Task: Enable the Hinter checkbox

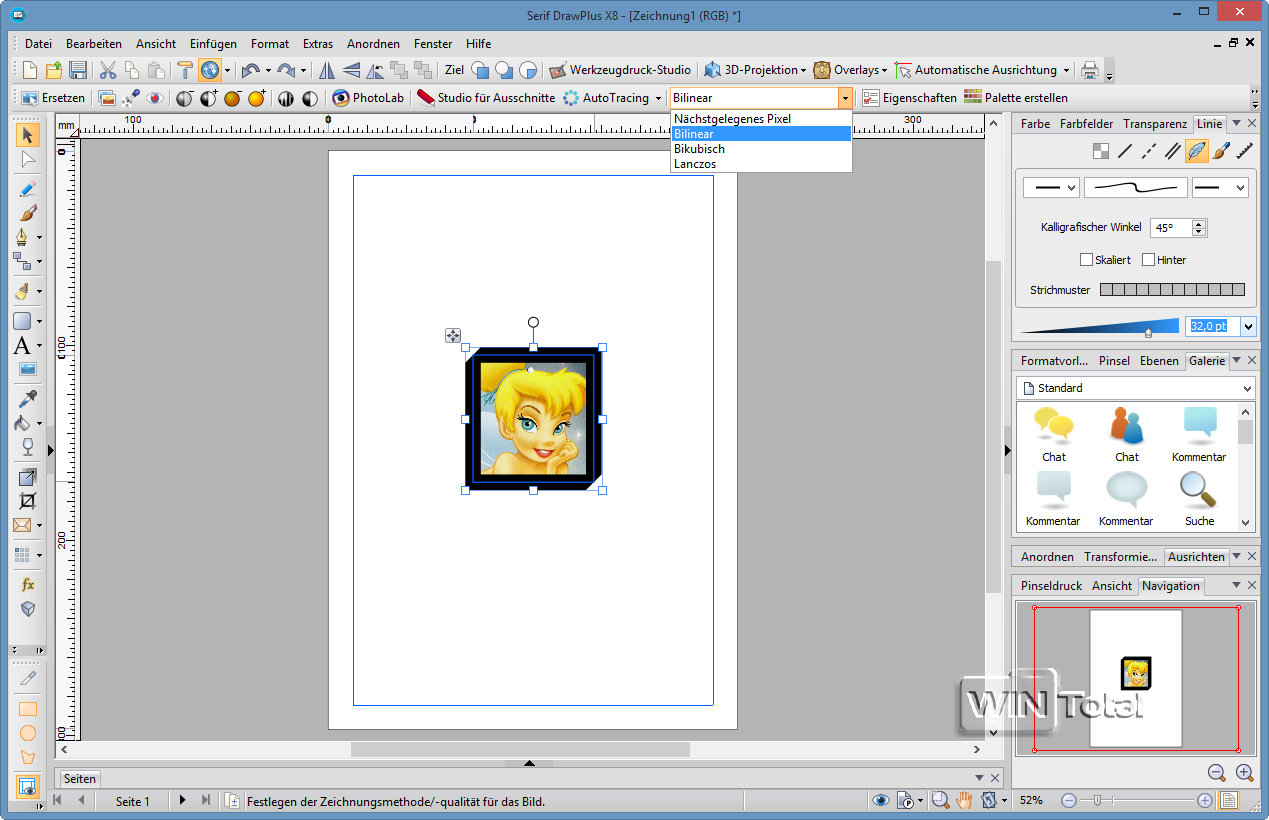Action: (1148, 260)
